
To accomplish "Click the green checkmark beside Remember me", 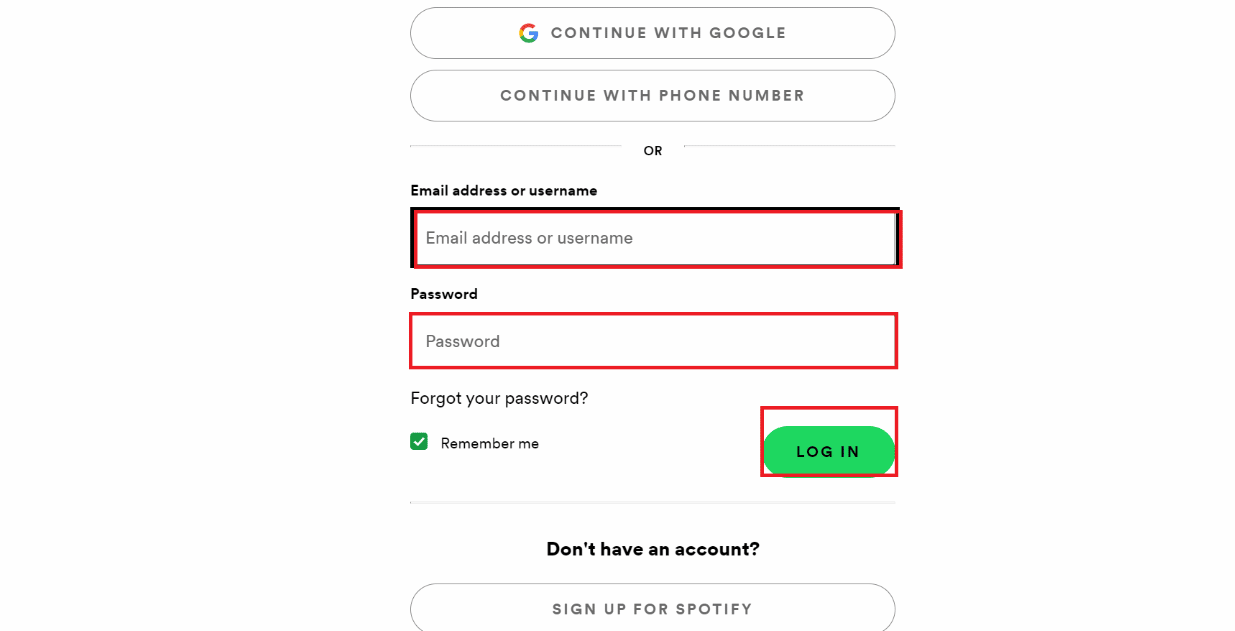I will 419,442.
